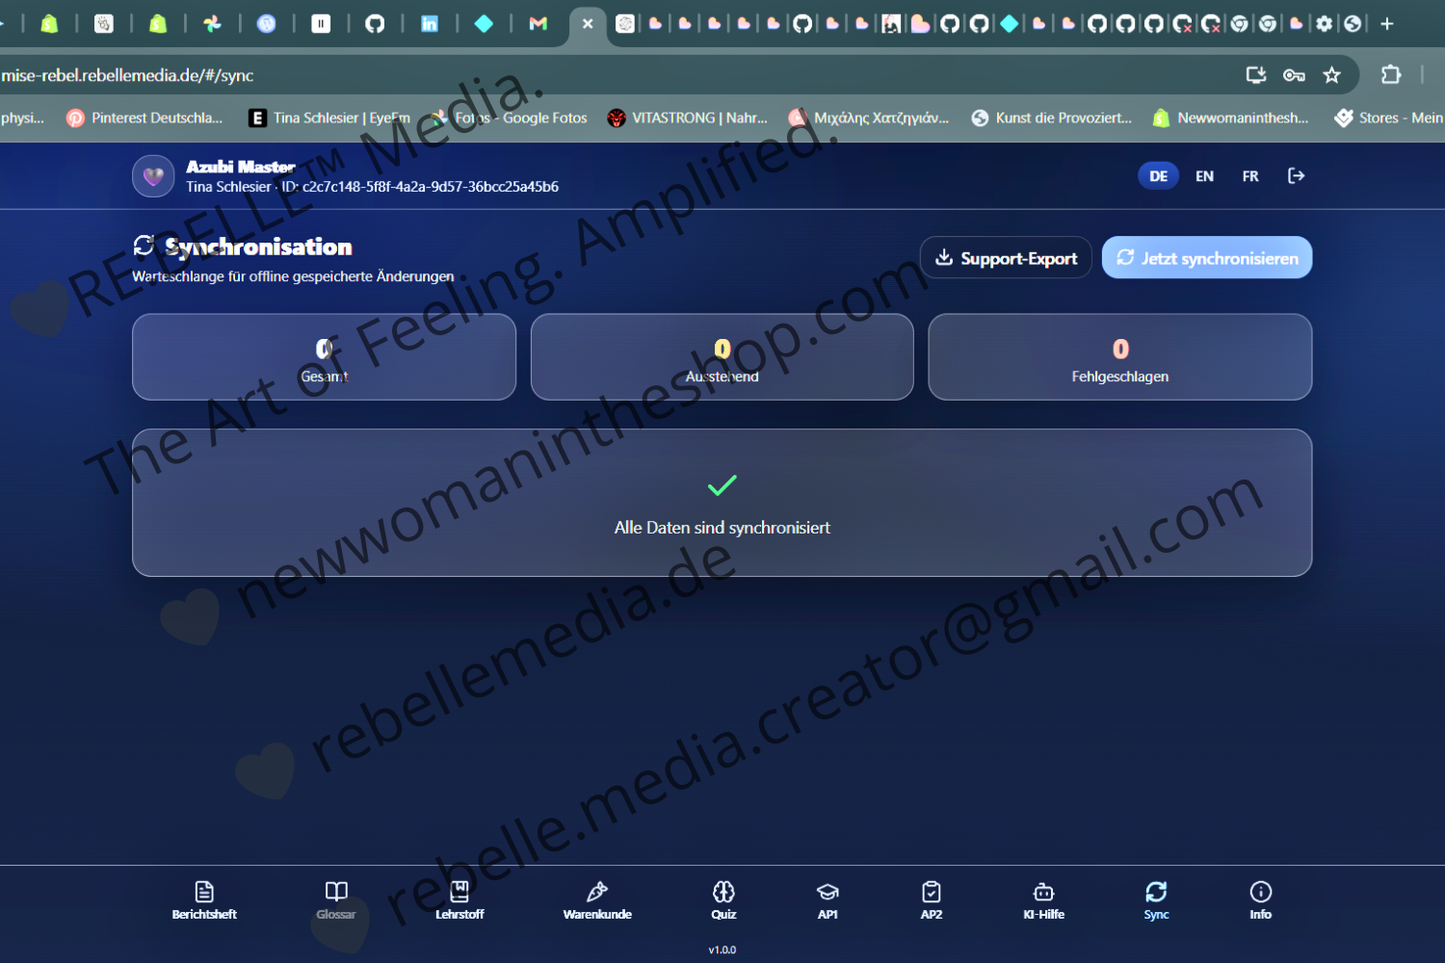Open the Info page
The image size is (1445, 963).
click(x=1260, y=898)
